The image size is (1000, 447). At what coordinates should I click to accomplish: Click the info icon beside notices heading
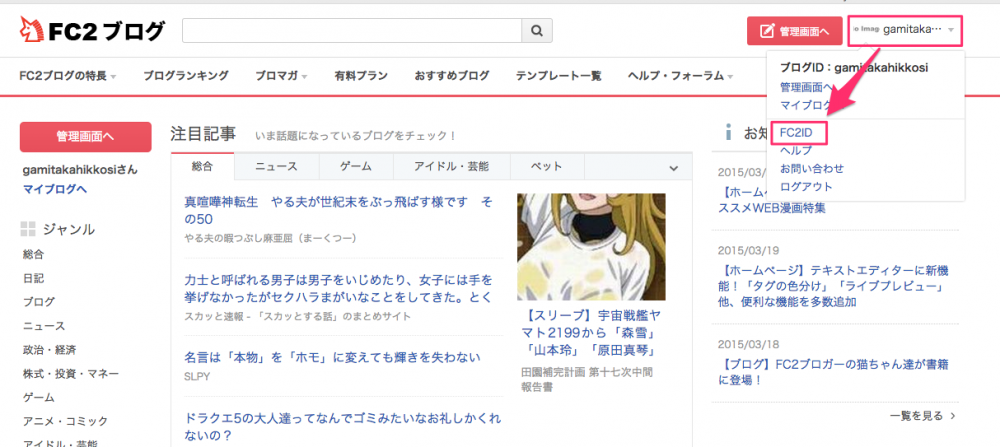pyautogui.click(x=727, y=132)
